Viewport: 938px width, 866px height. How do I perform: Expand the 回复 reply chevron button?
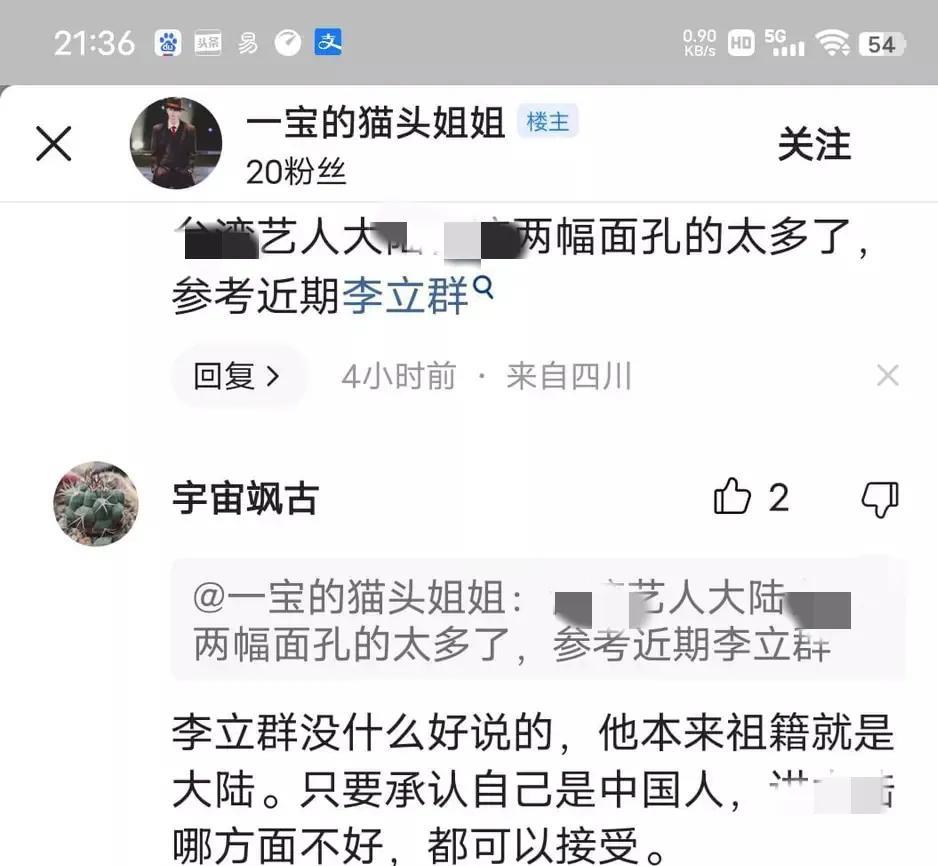tap(237, 377)
